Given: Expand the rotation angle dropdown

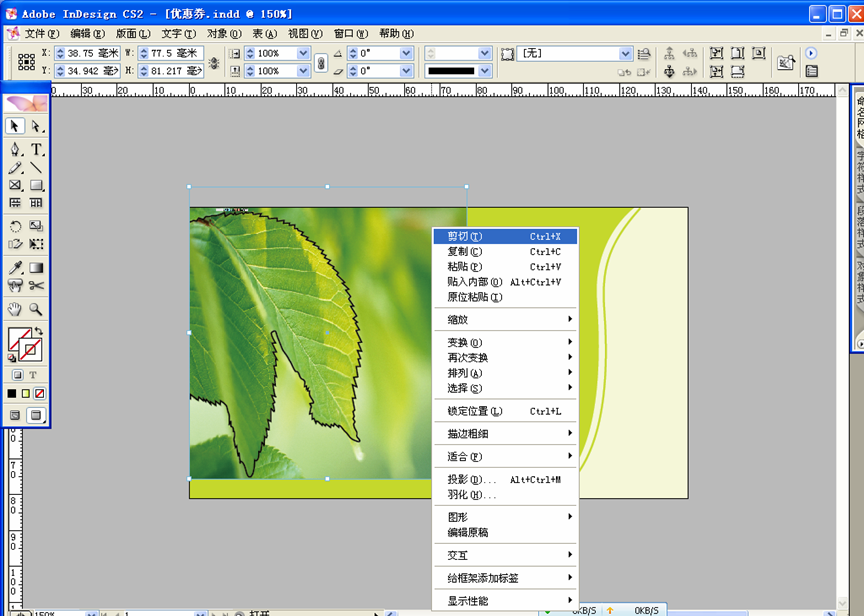Looking at the screenshot, I should point(406,53).
